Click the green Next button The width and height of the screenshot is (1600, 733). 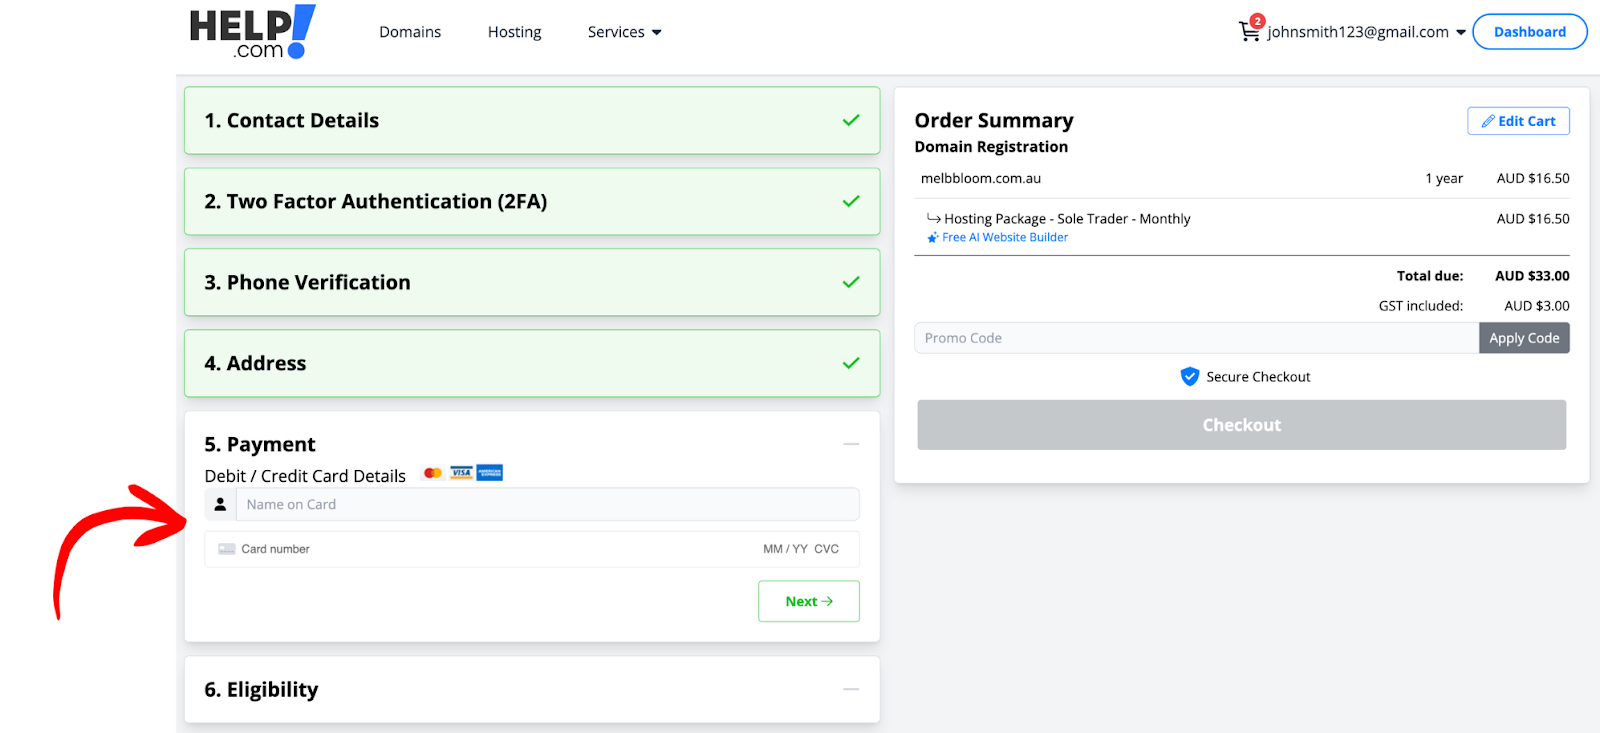[x=808, y=601]
